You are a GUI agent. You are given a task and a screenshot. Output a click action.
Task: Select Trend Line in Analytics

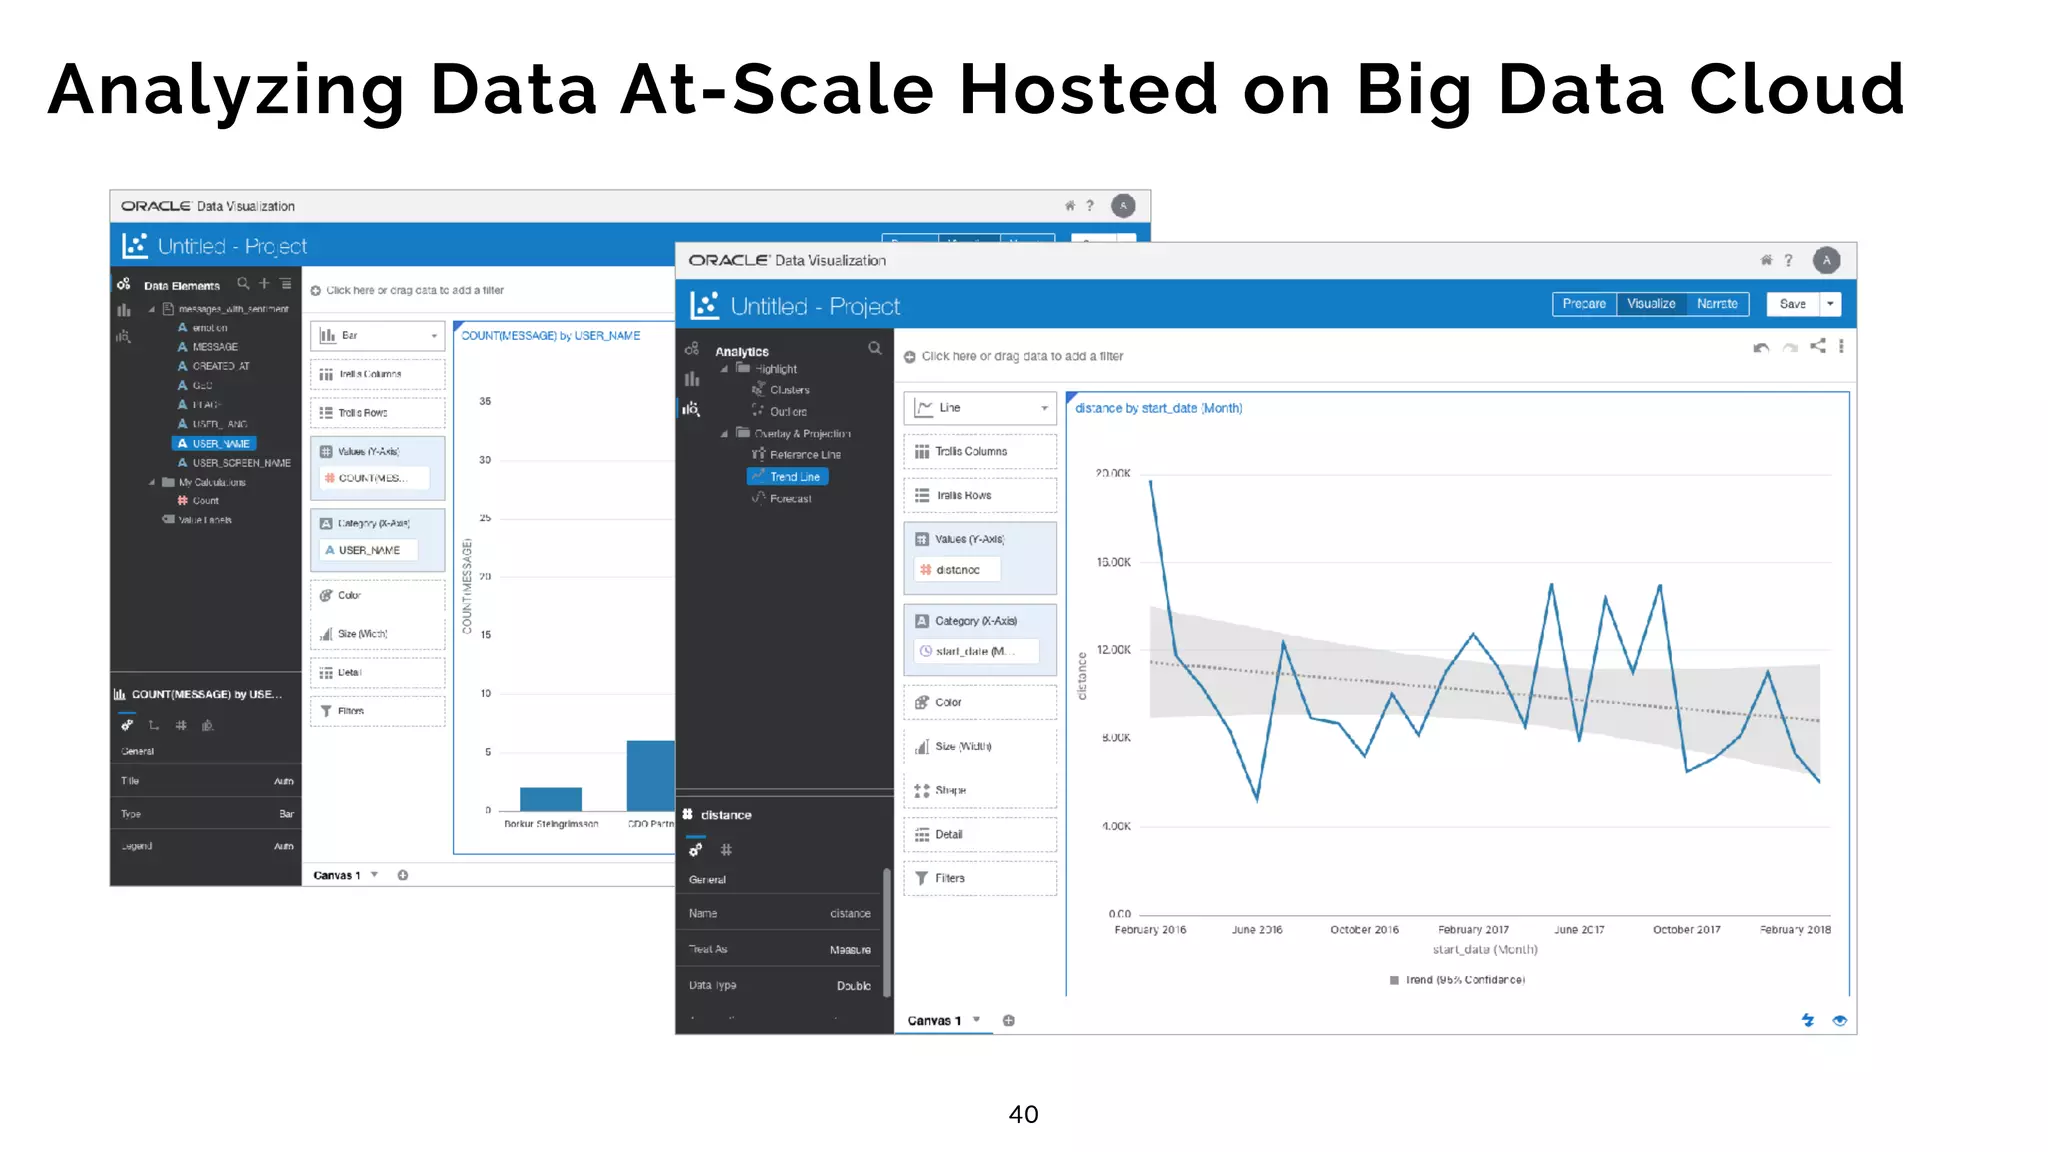[x=787, y=477]
